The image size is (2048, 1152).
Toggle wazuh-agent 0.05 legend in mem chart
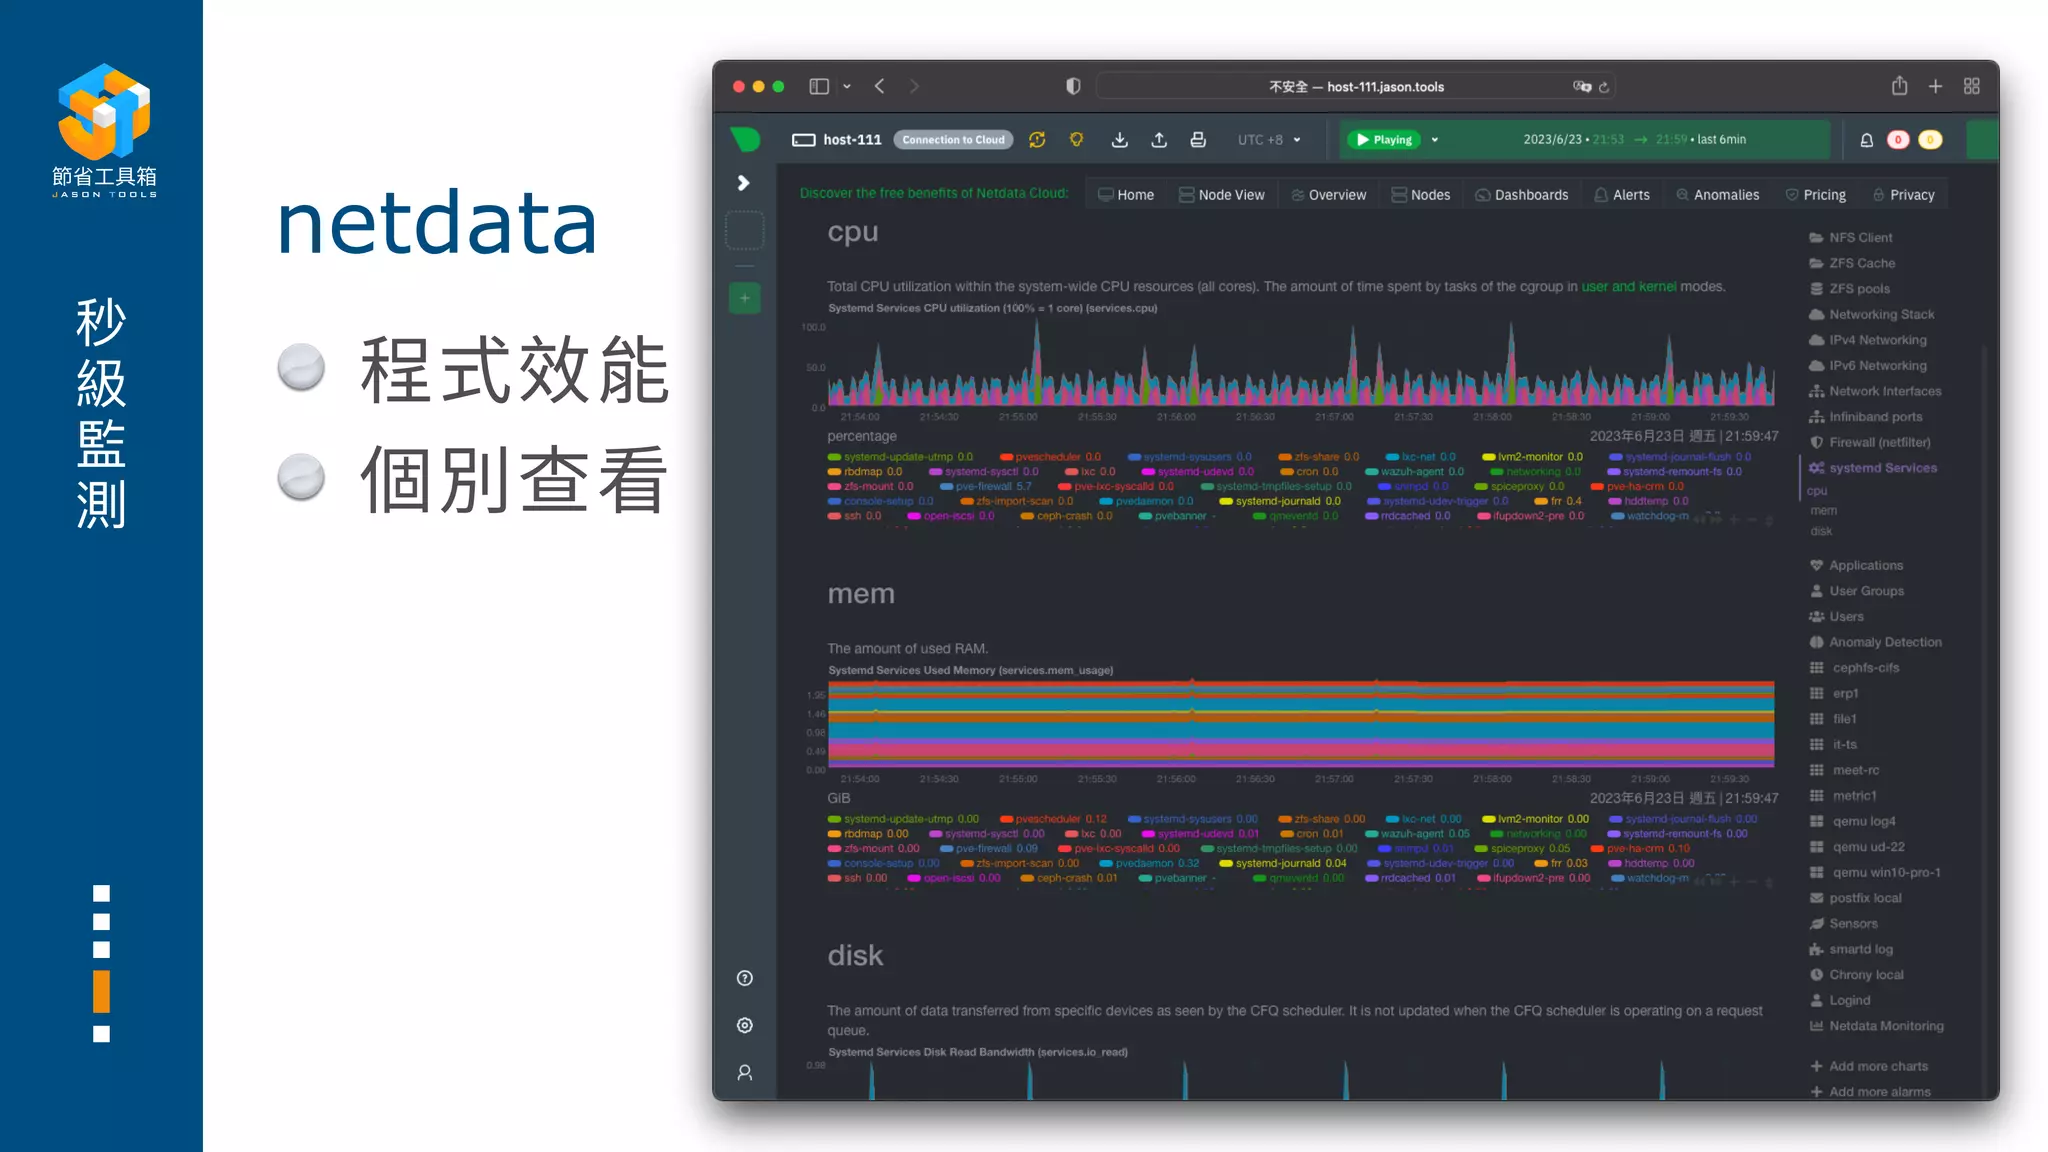click(x=1418, y=834)
